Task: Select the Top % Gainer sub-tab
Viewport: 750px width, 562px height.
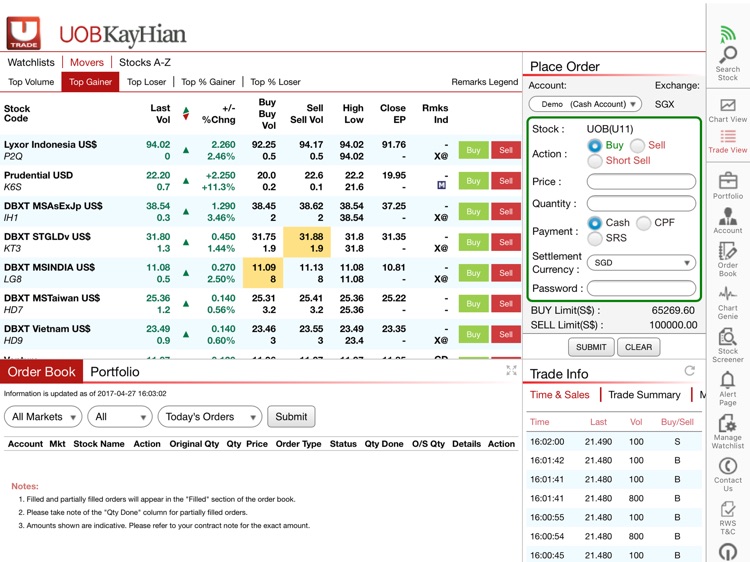Action: (x=208, y=82)
